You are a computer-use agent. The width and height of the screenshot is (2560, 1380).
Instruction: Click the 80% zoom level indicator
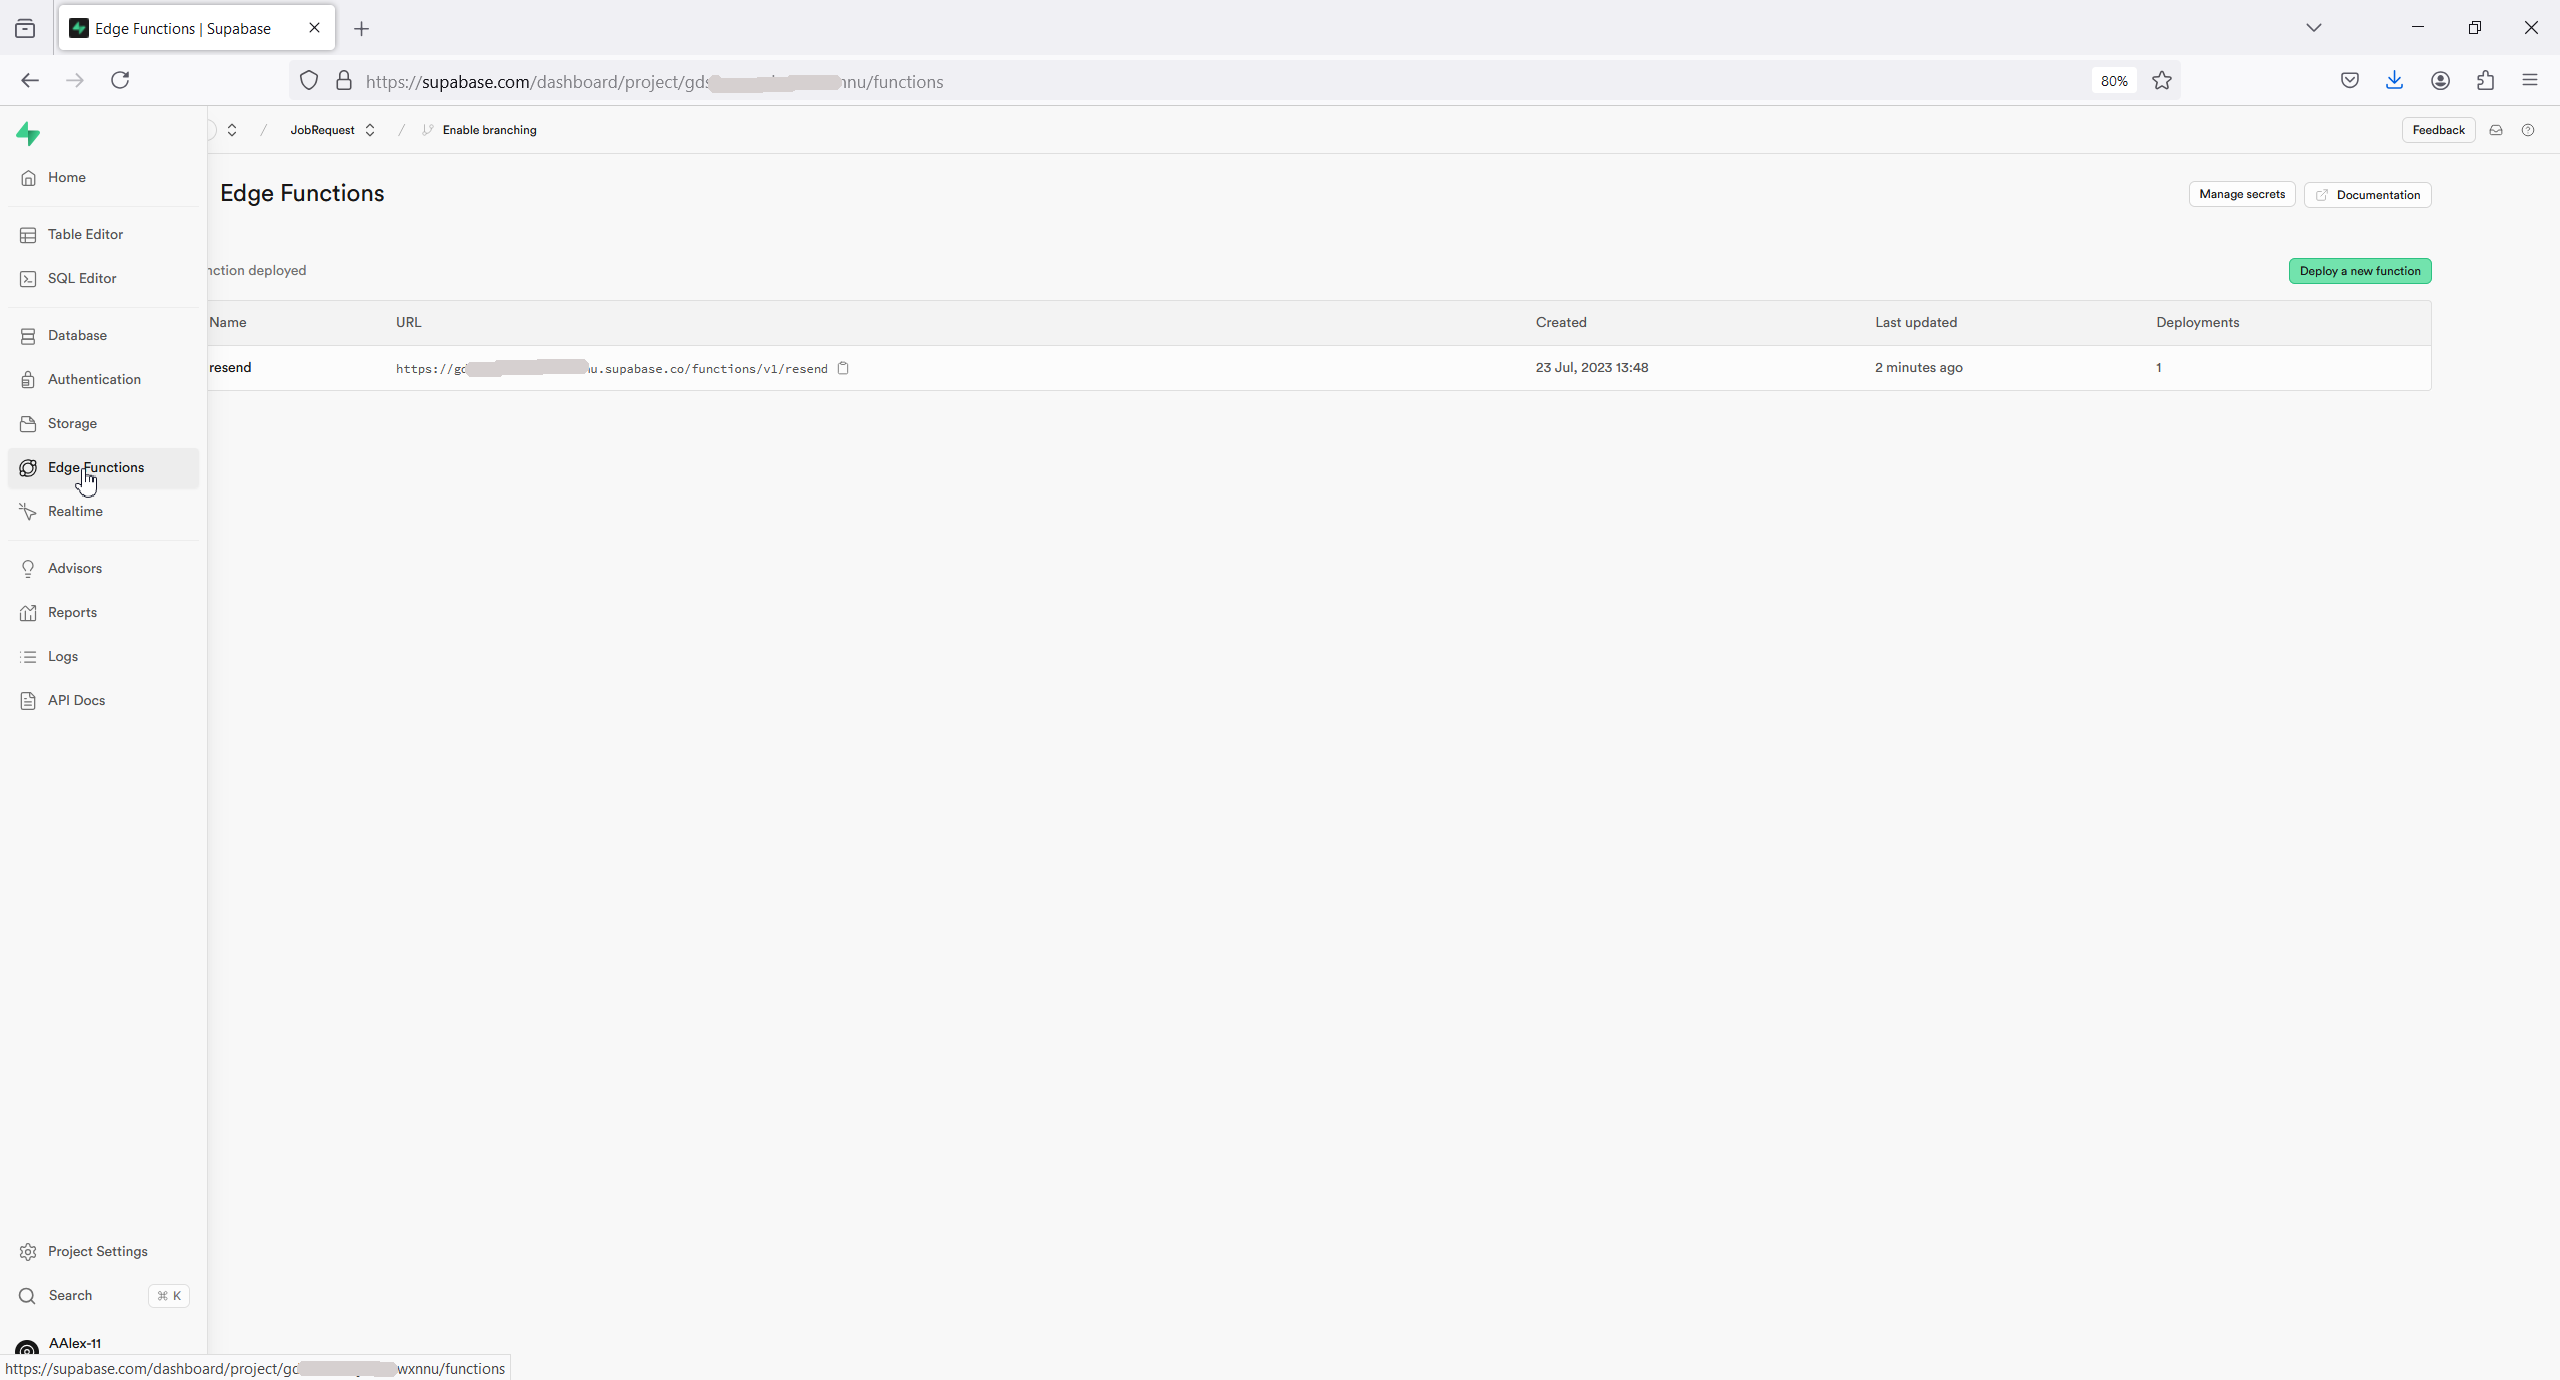point(2113,81)
